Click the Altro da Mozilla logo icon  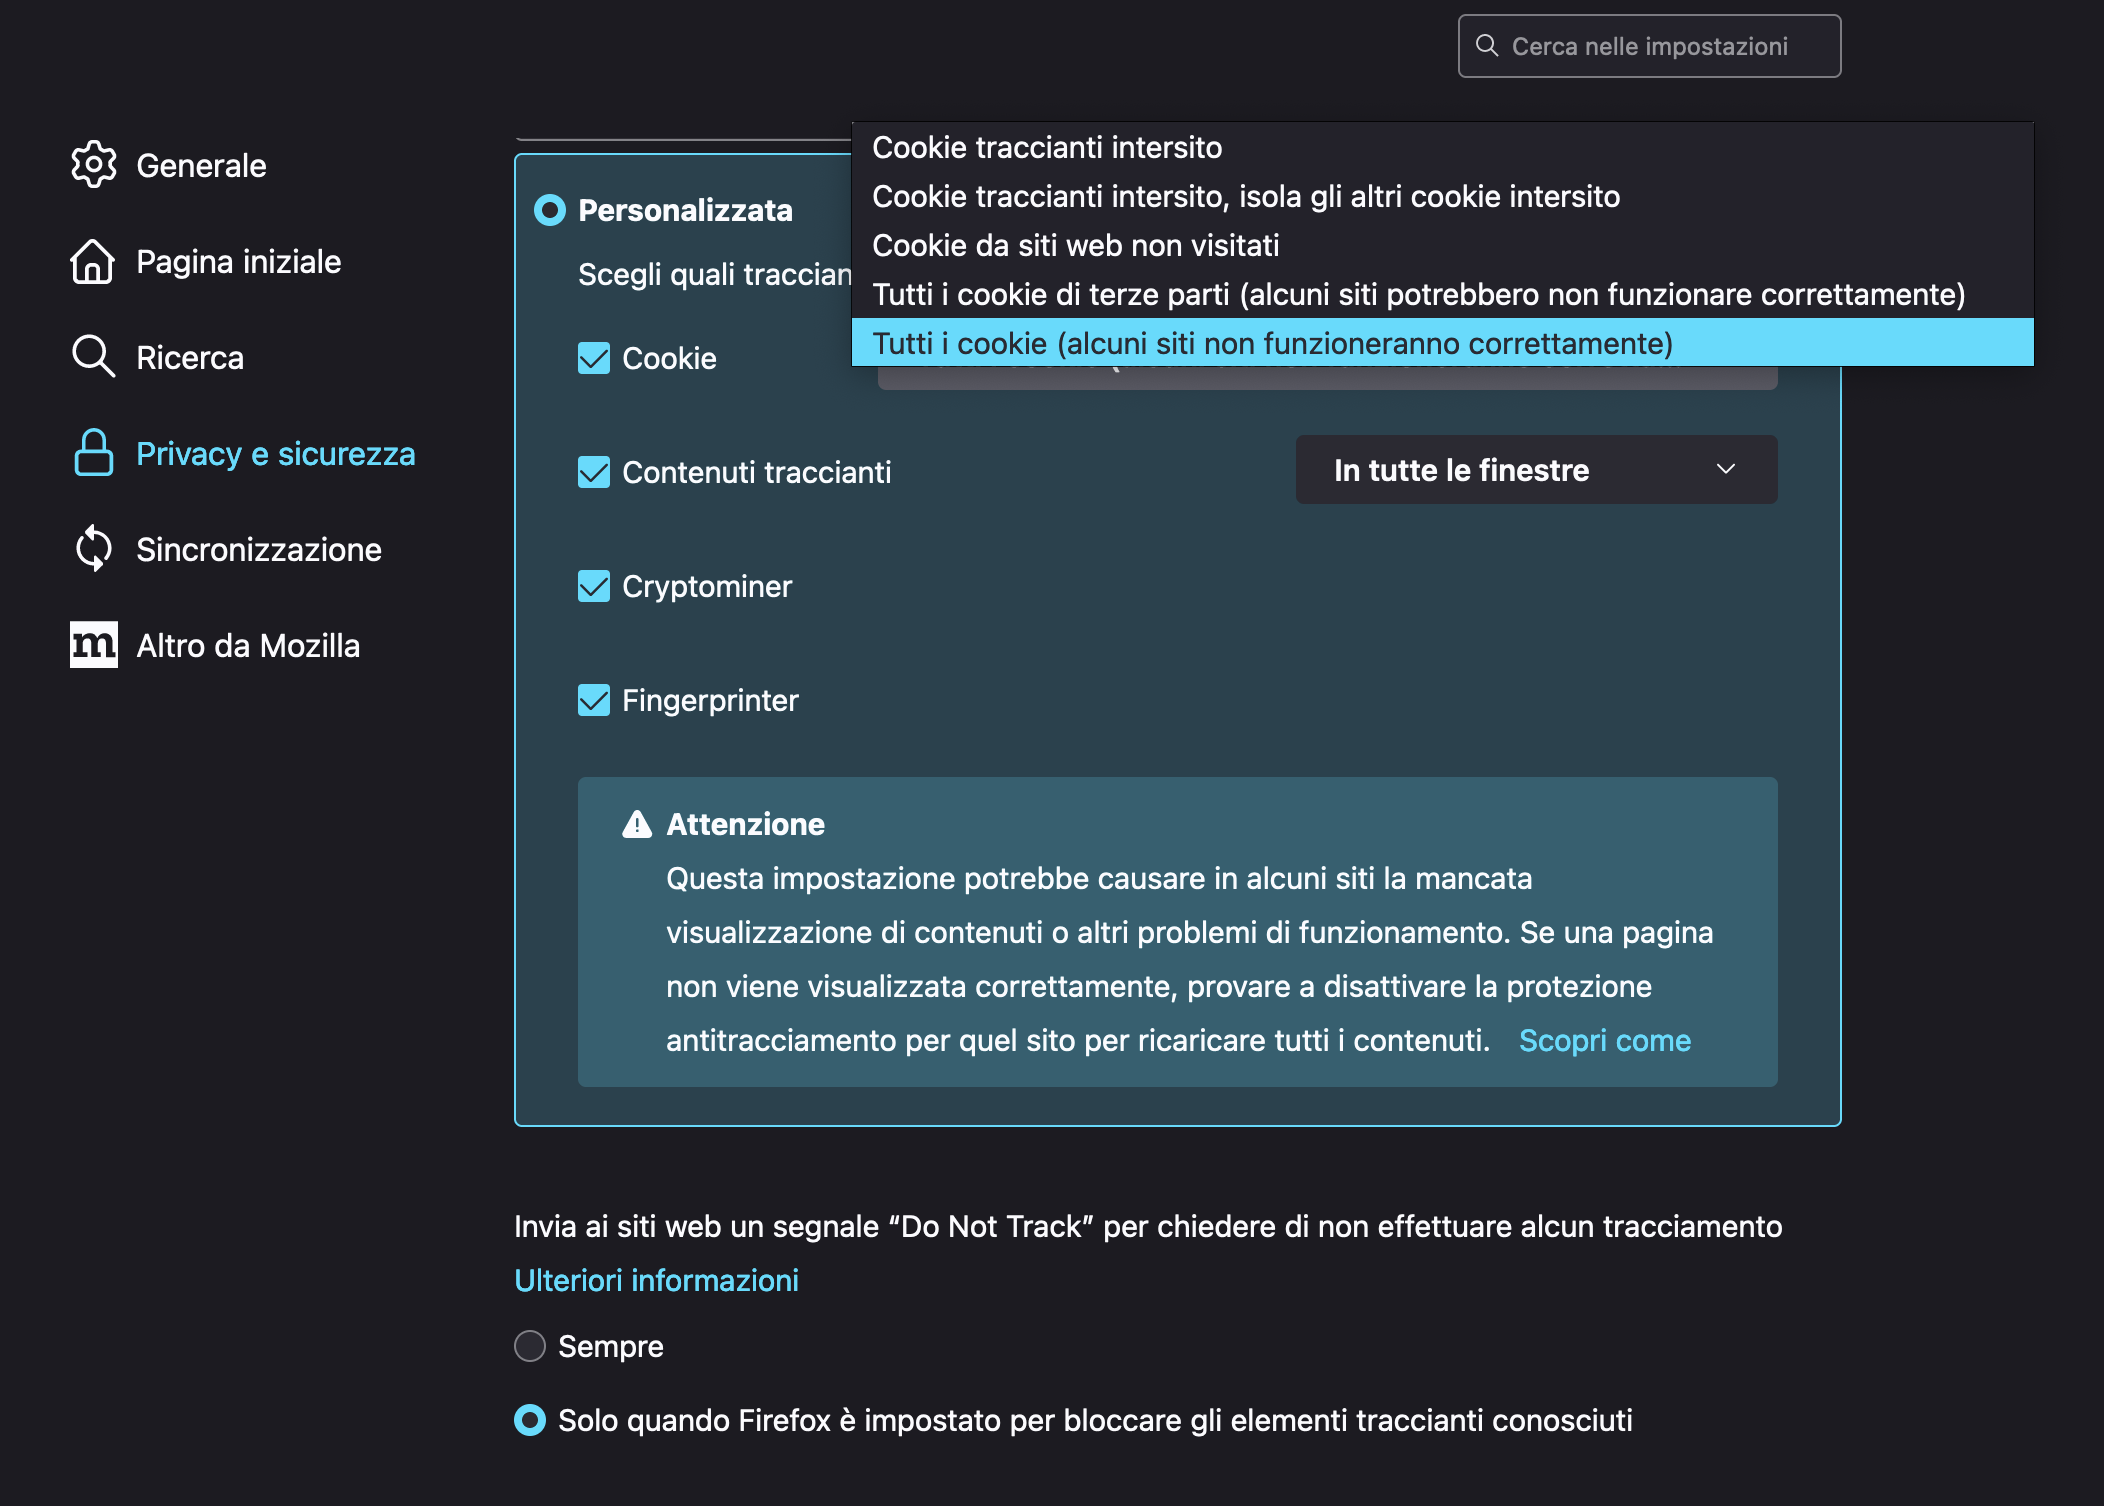(x=93, y=645)
